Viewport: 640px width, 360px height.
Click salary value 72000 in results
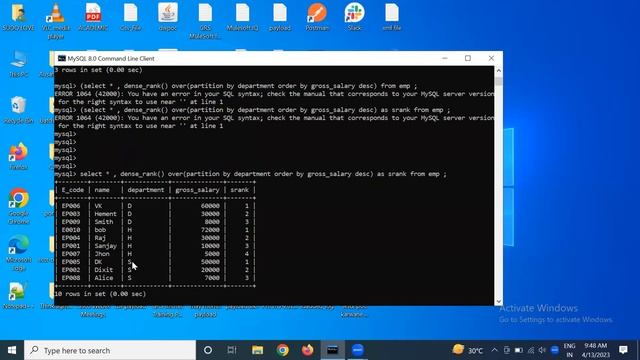[210, 230]
